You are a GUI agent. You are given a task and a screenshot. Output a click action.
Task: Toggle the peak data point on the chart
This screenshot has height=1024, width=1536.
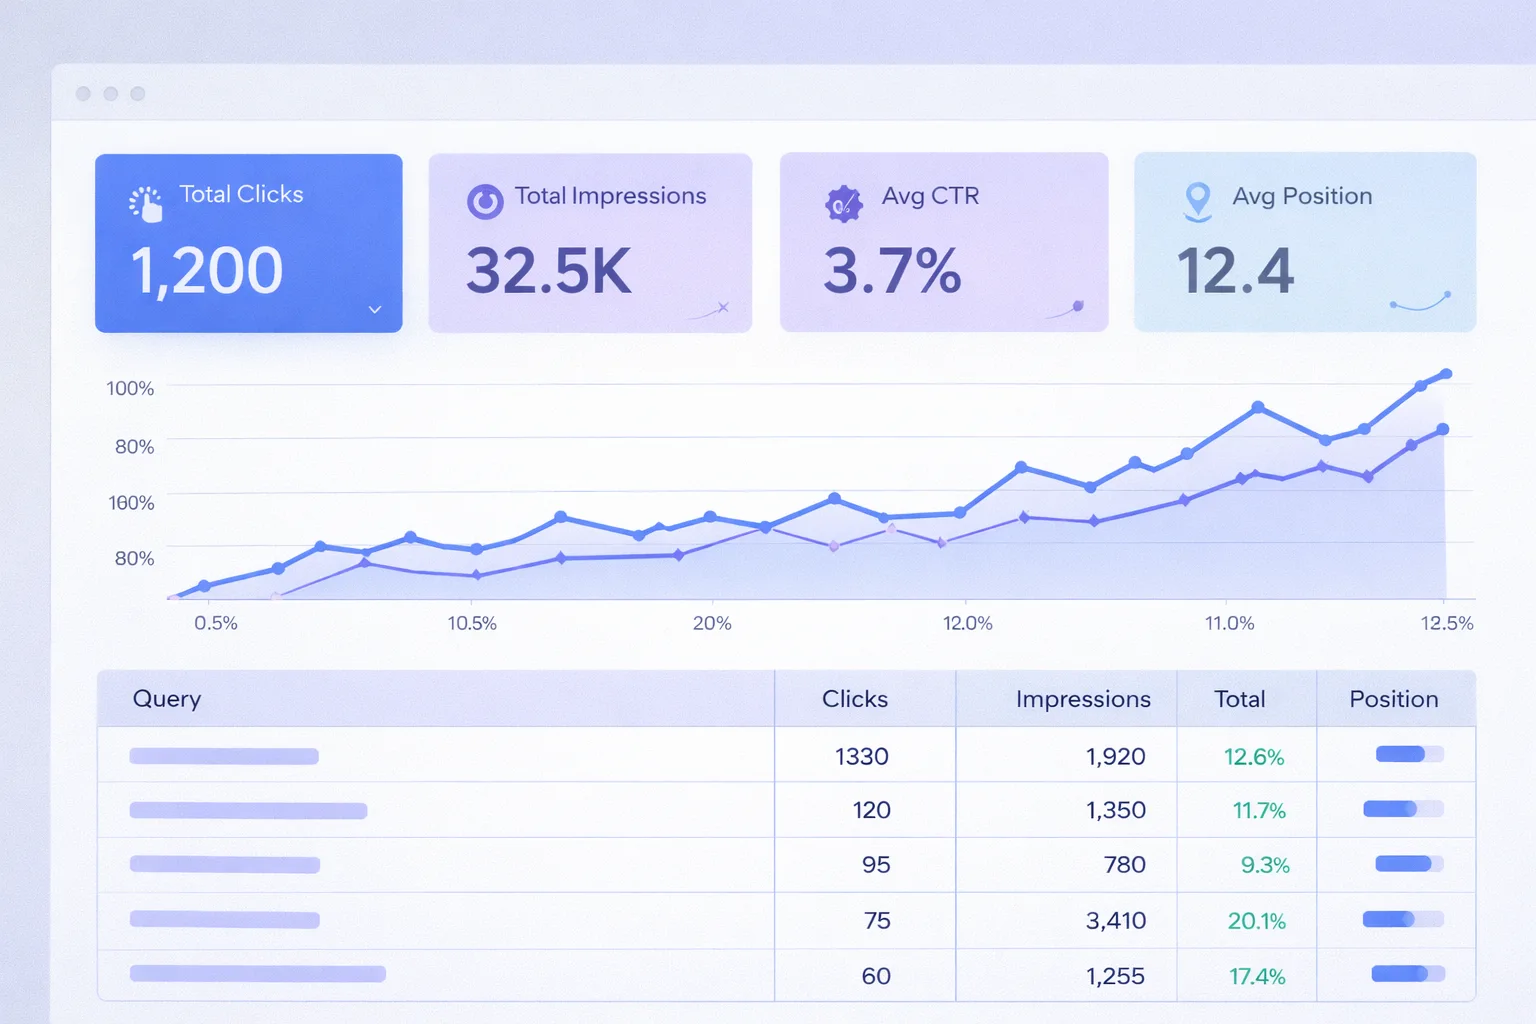1447,373
